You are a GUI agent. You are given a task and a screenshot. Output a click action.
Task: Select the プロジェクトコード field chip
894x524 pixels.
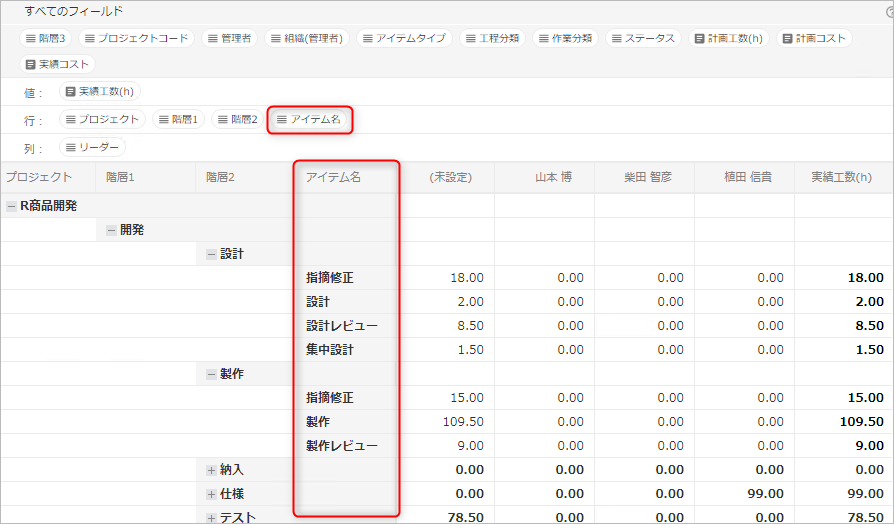135,38
